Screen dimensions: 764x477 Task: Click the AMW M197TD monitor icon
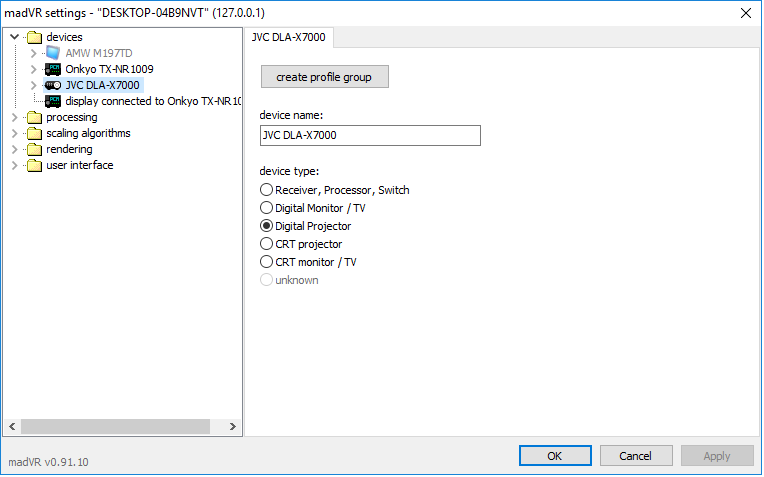coord(53,53)
